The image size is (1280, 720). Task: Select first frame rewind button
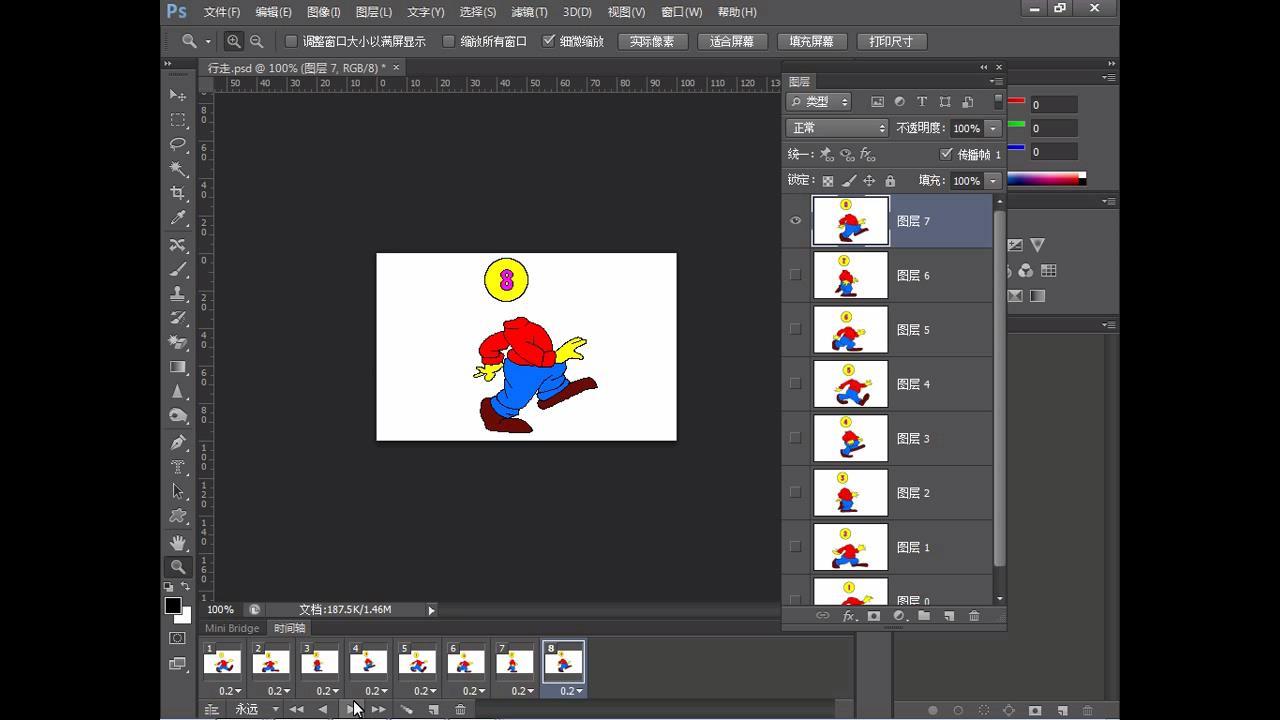(296, 709)
